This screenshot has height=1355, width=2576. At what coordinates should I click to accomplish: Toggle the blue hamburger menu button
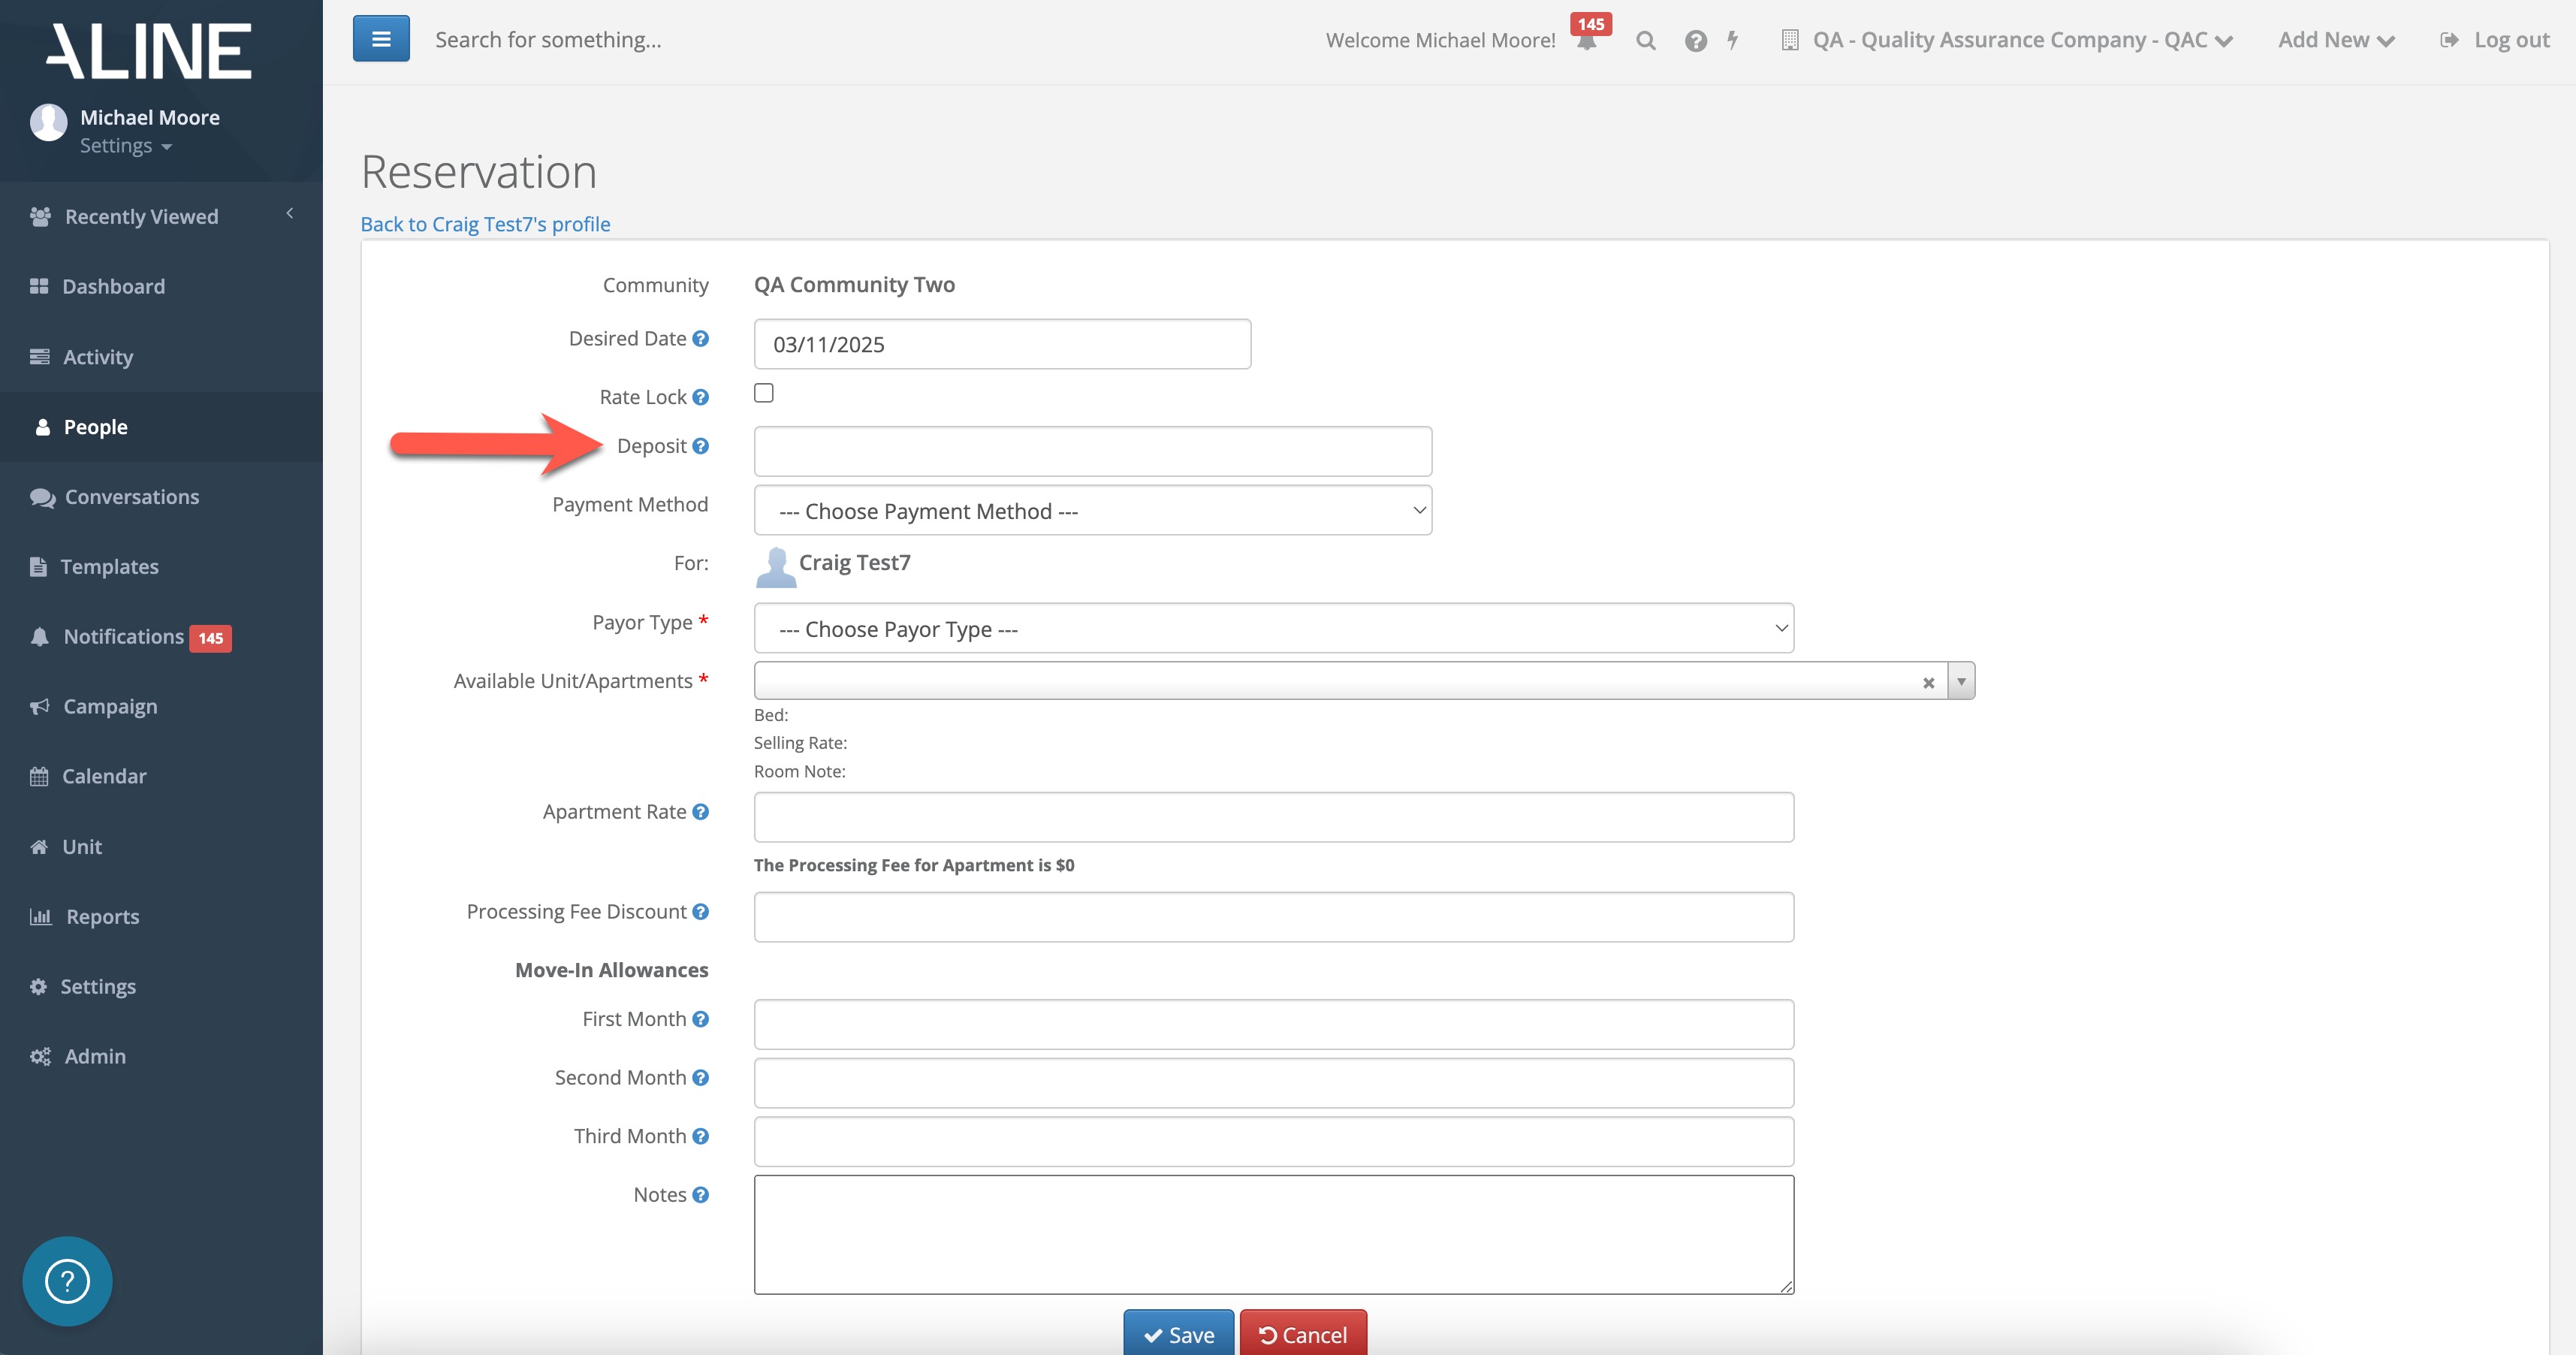(x=381, y=39)
